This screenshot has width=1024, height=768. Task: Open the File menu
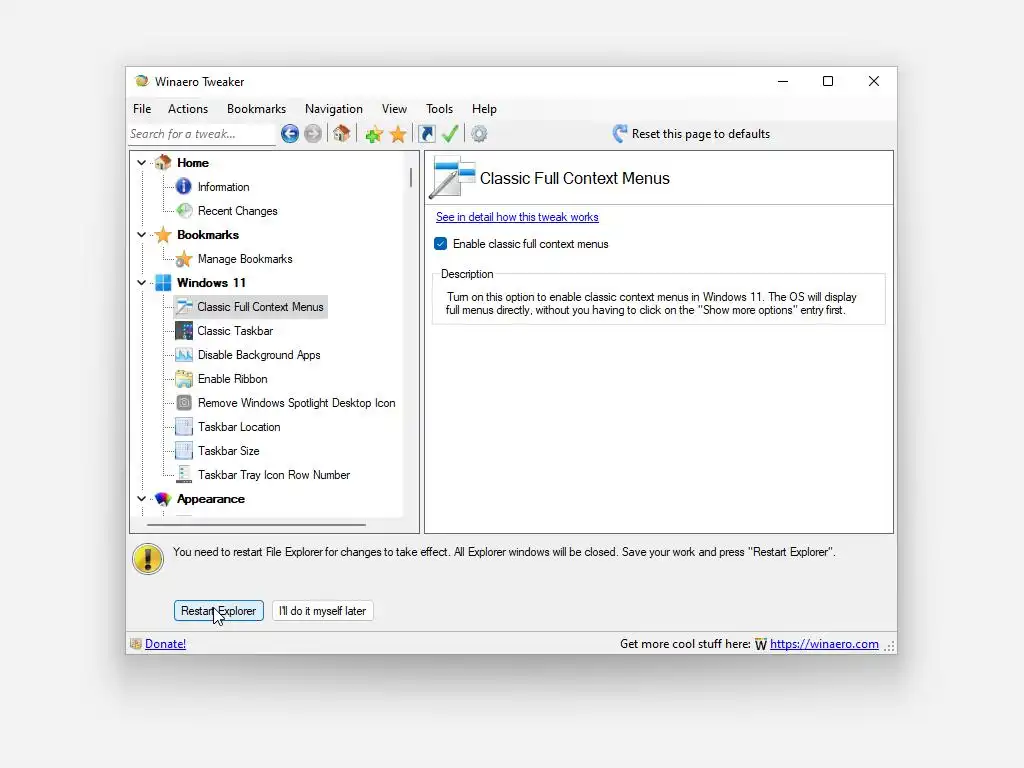(142, 109)
